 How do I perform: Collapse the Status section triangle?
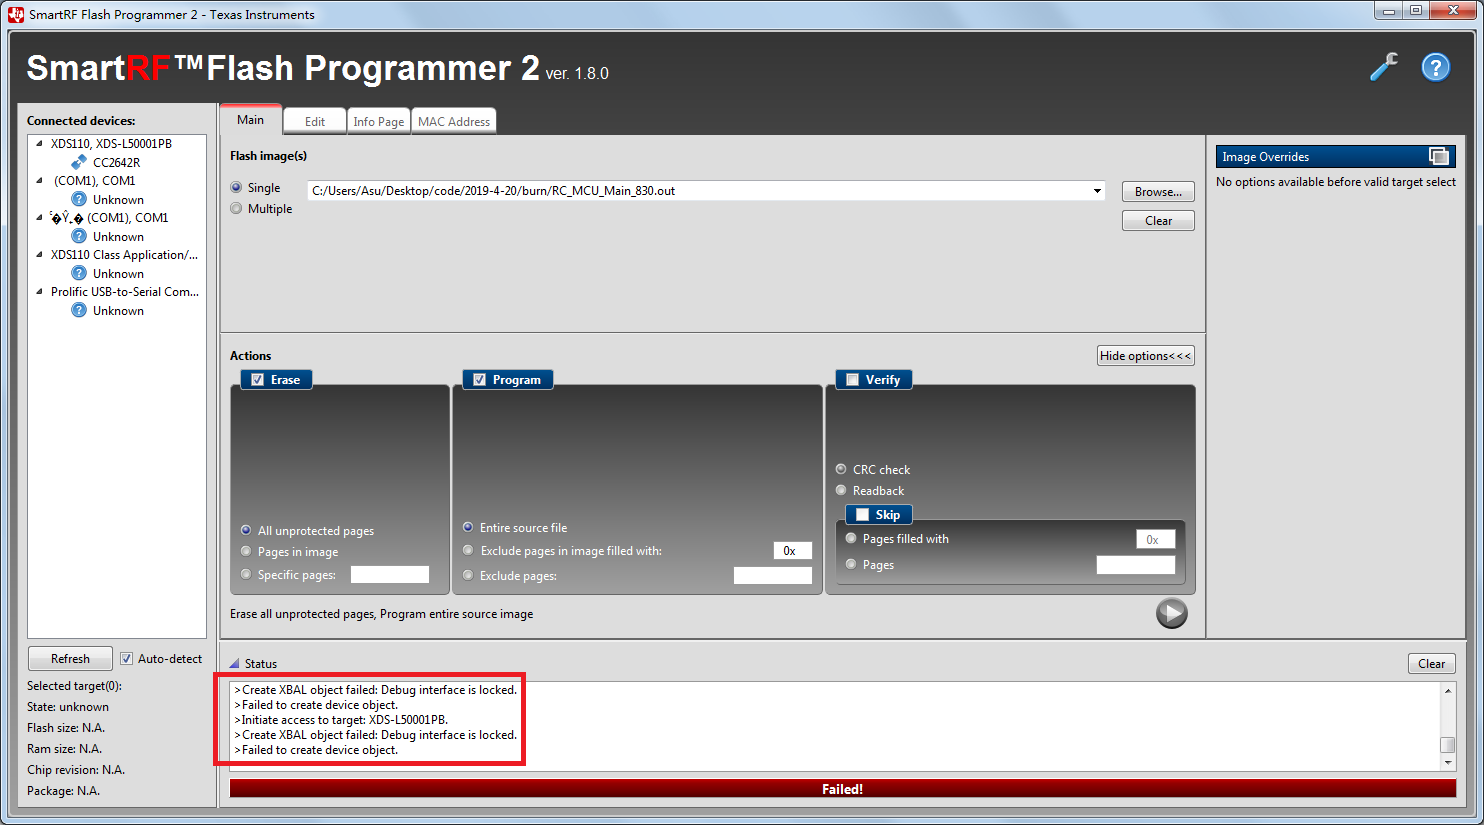click(234, 663)
